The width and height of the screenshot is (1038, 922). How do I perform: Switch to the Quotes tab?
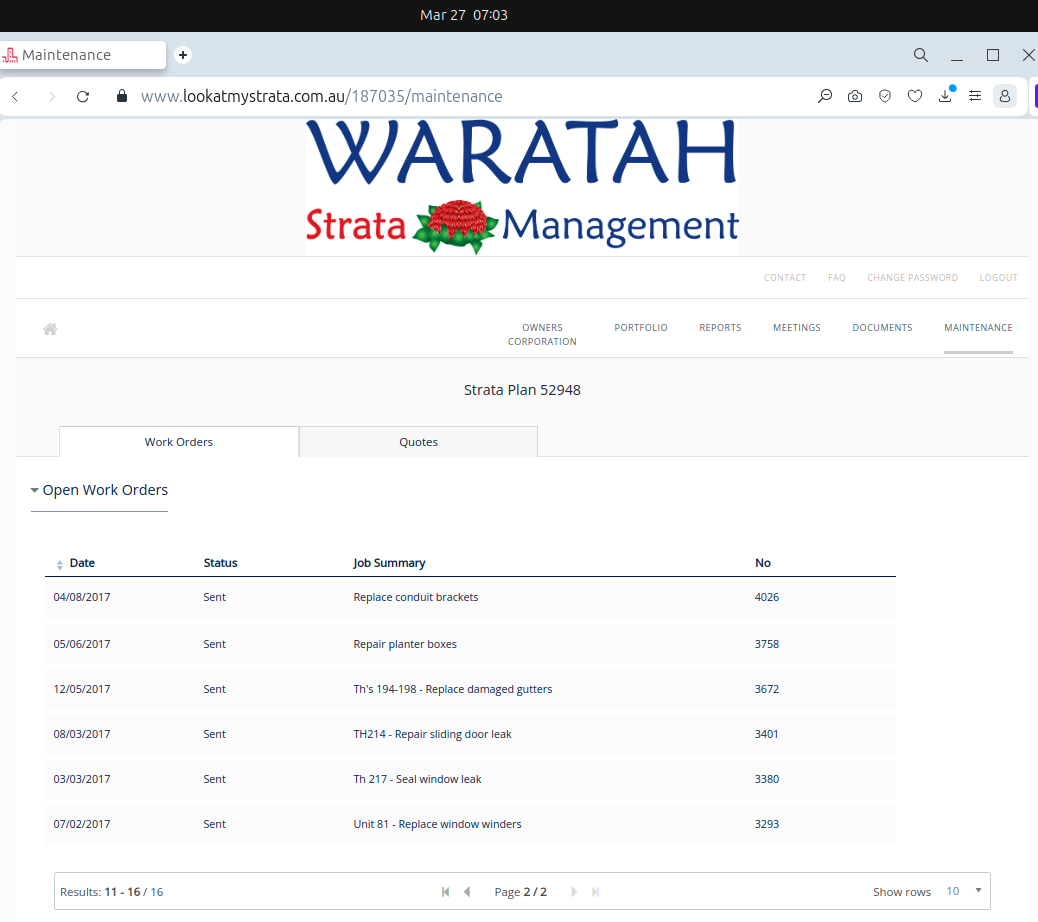[418, 441]
